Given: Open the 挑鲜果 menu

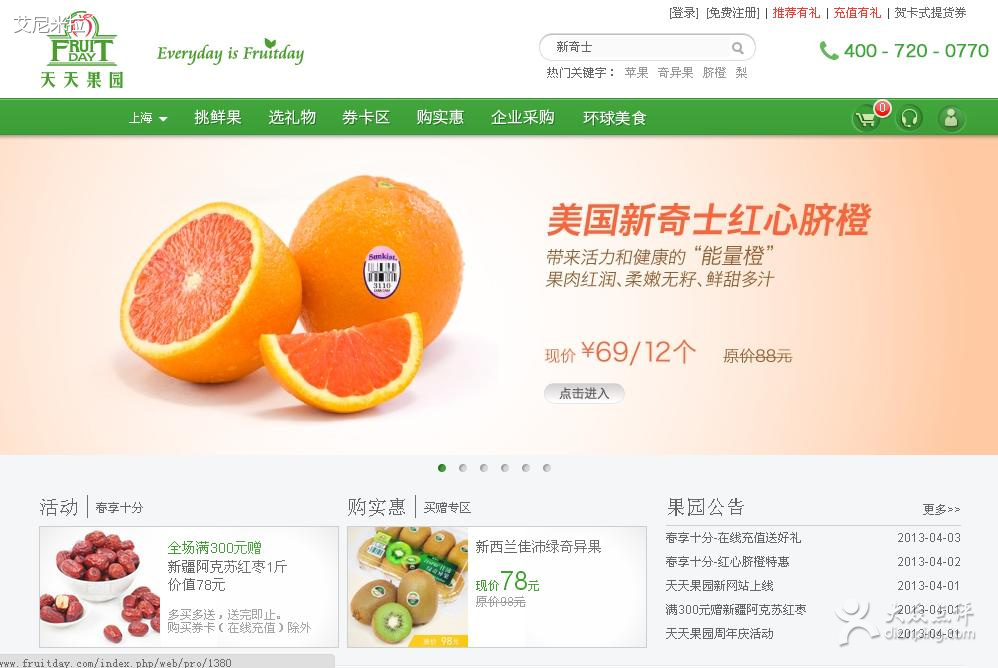Looking at the screenshot, I should pyautogui.click(x=218, y=118).
